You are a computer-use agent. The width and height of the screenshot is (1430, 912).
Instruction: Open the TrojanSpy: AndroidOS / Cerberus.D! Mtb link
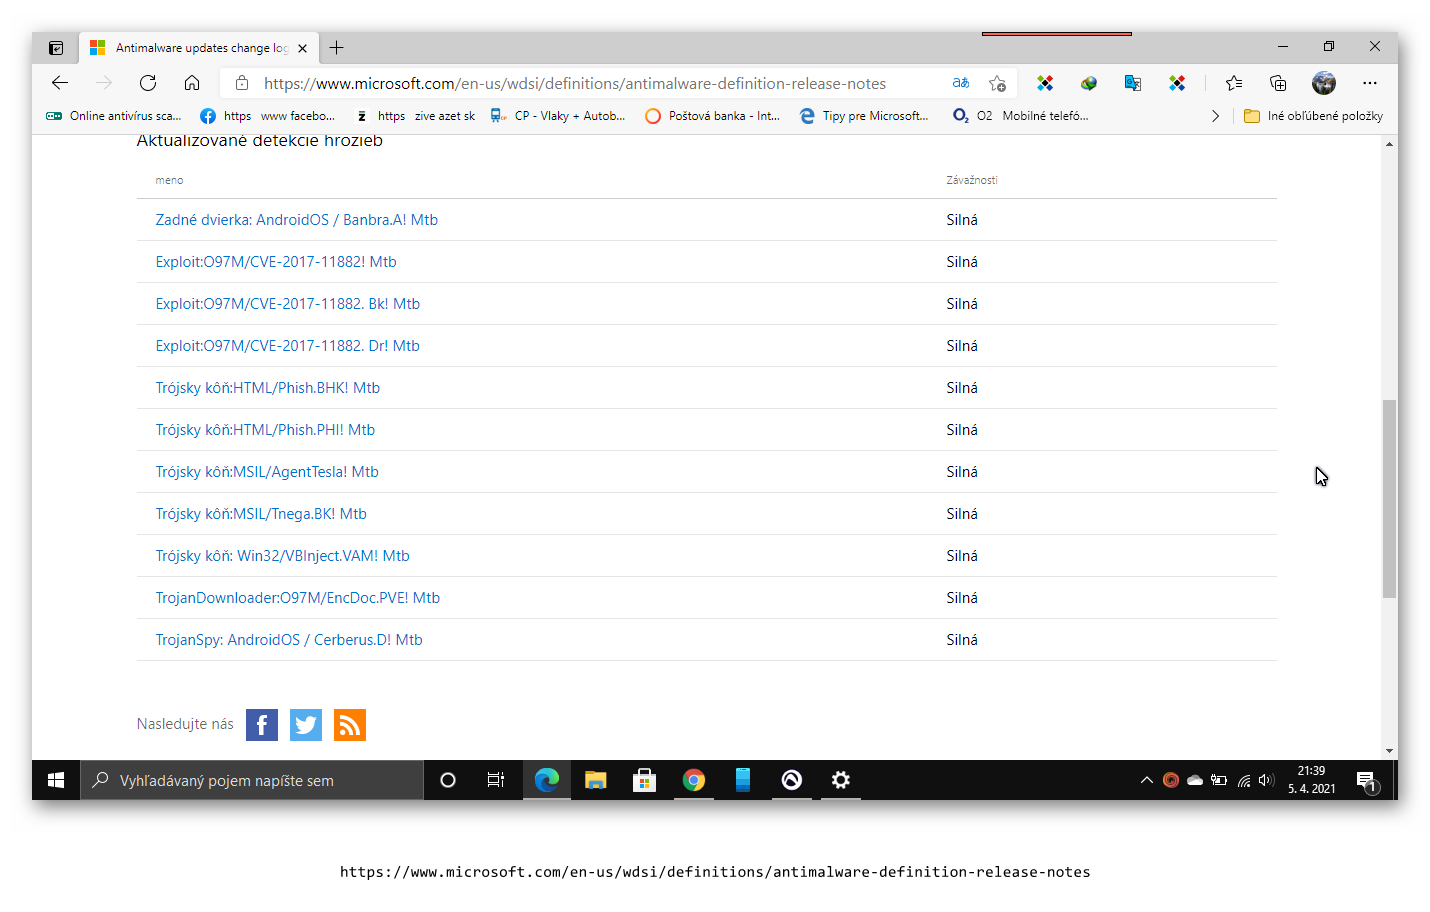click(289, 640)
